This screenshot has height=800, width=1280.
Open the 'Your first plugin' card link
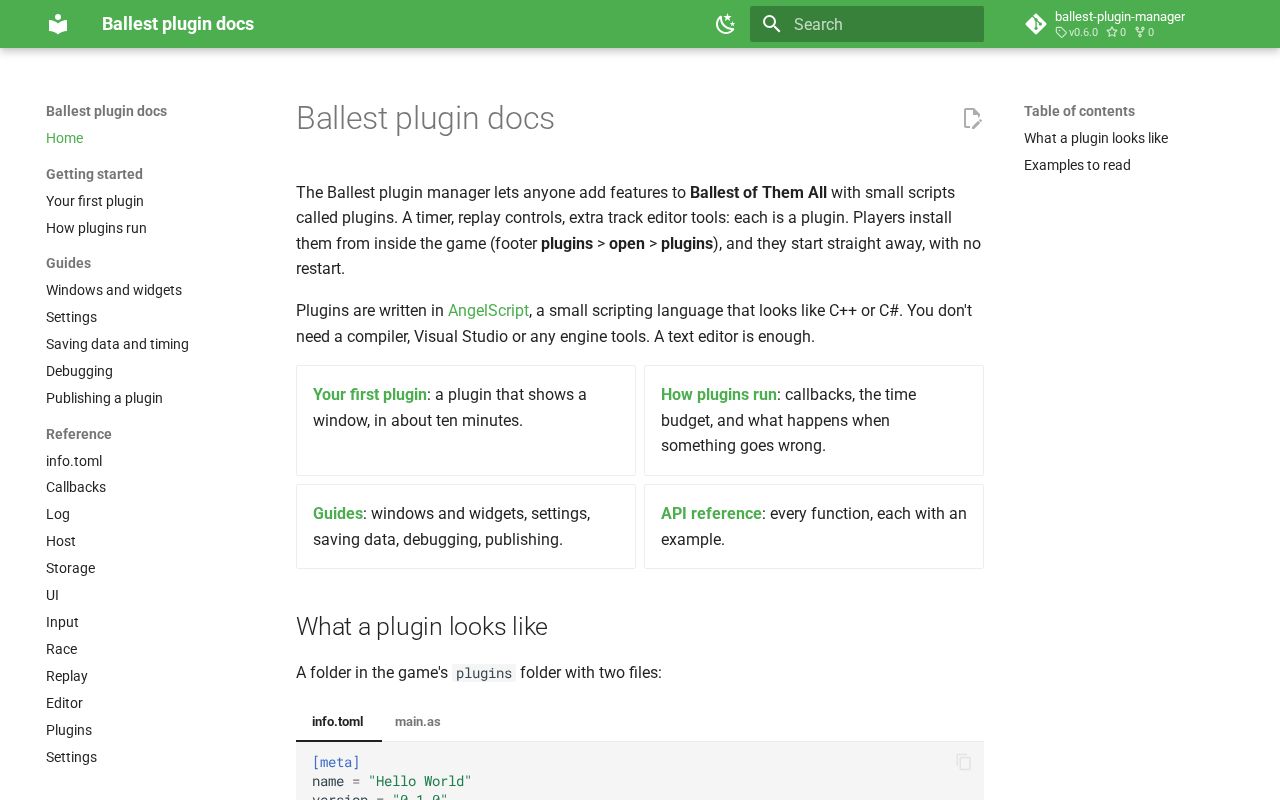pos(370,394)
